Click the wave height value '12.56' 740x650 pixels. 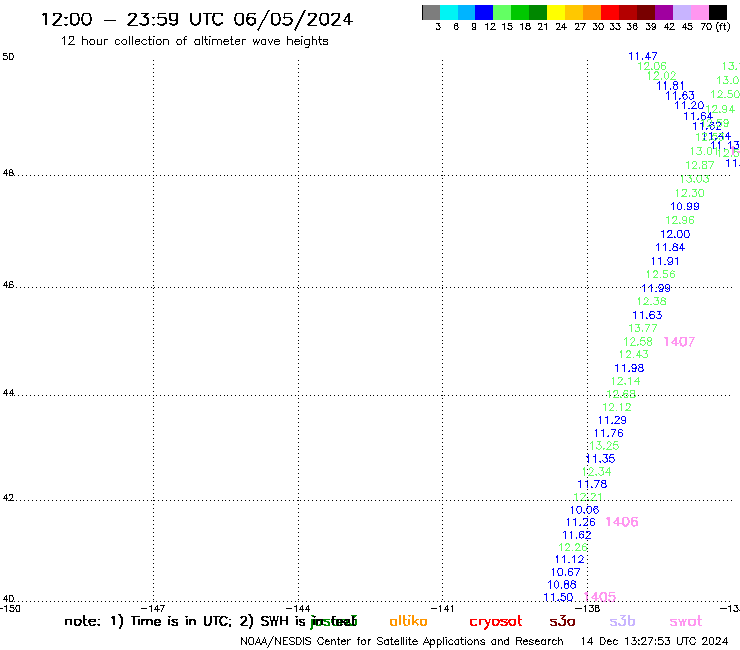click(661, 274)
